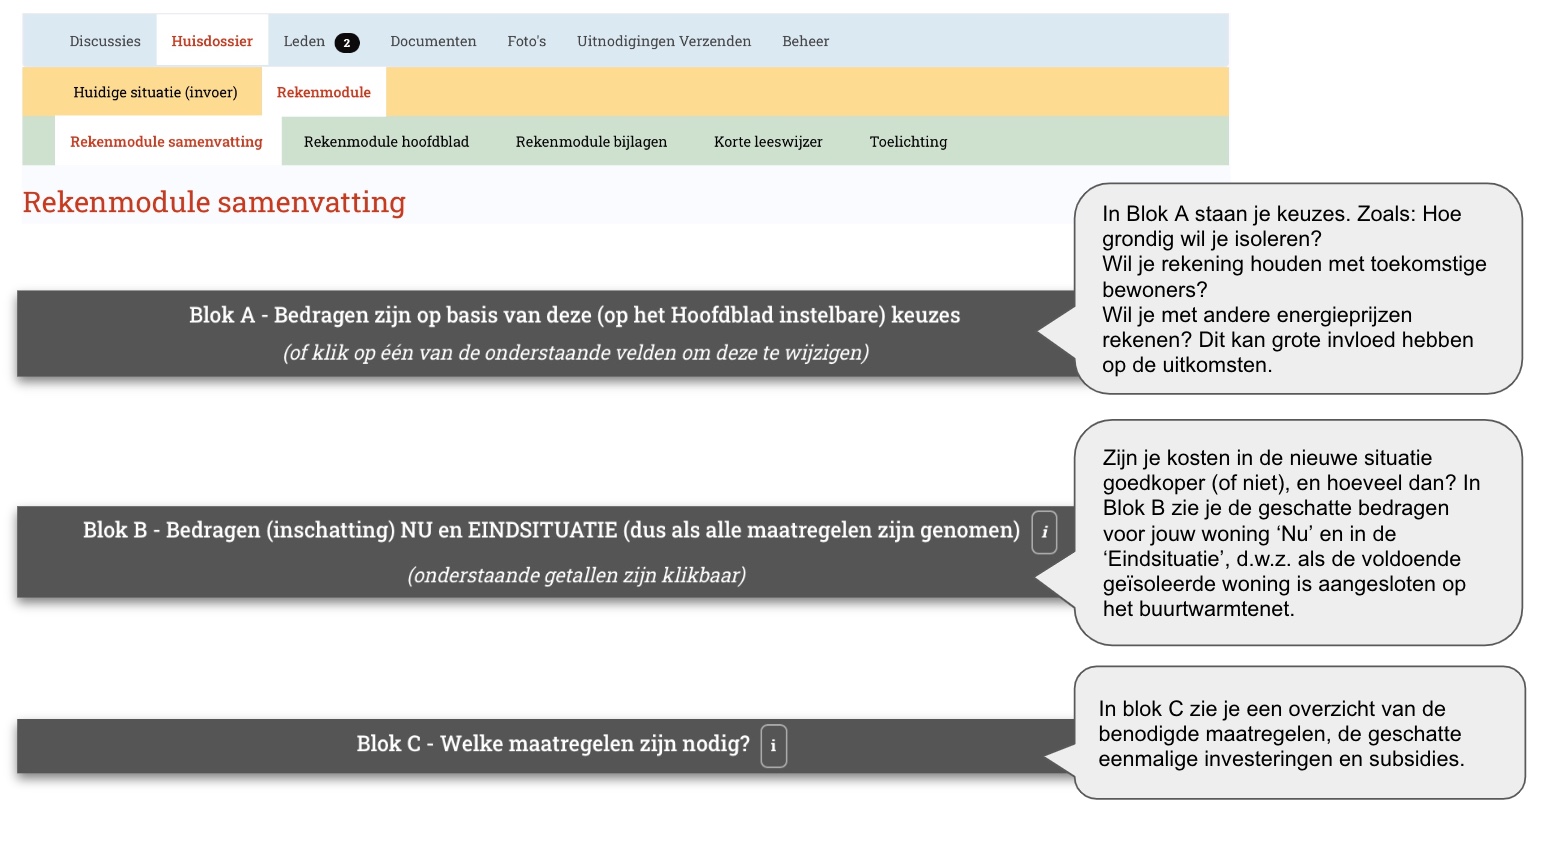Click the 'of klik op één van de onderstaande velden' subtitle
This screenshot has height=848, width=1556.
click(x=576, y=352)
